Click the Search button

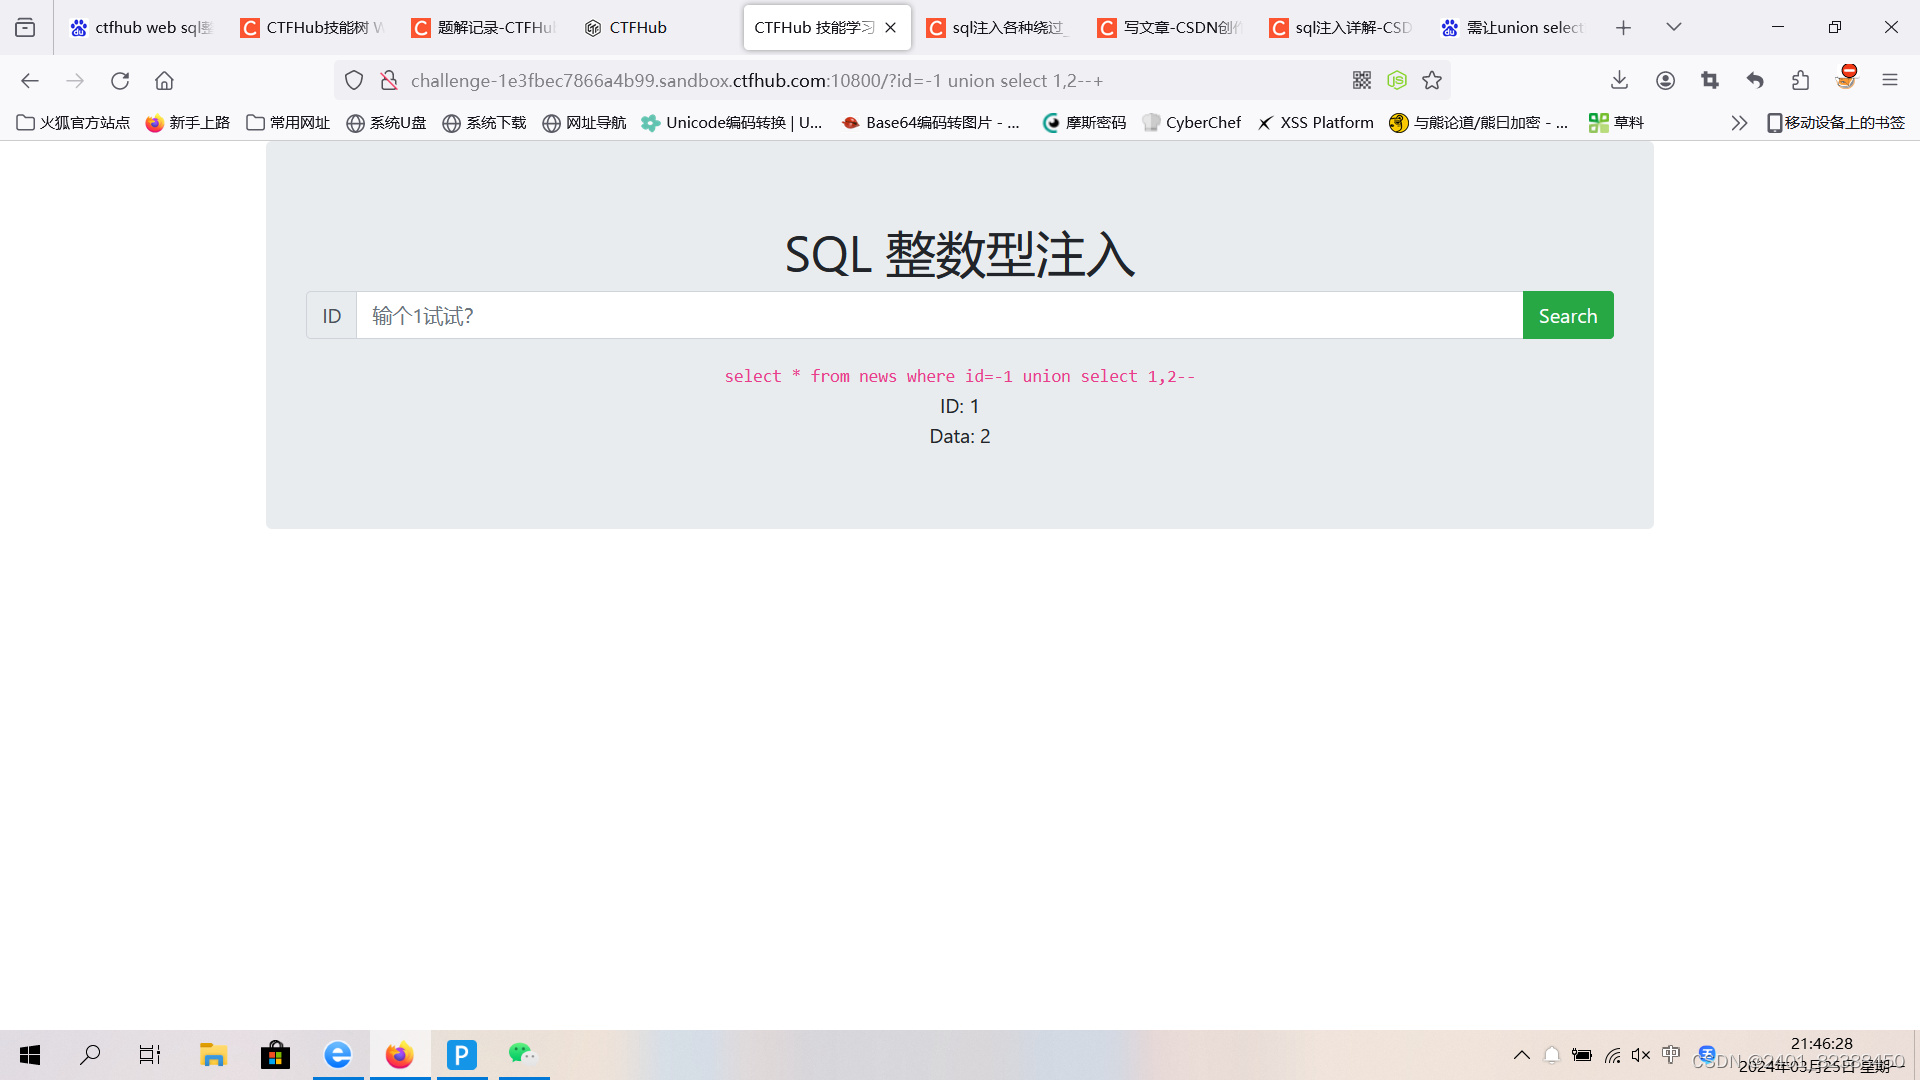1567,315
